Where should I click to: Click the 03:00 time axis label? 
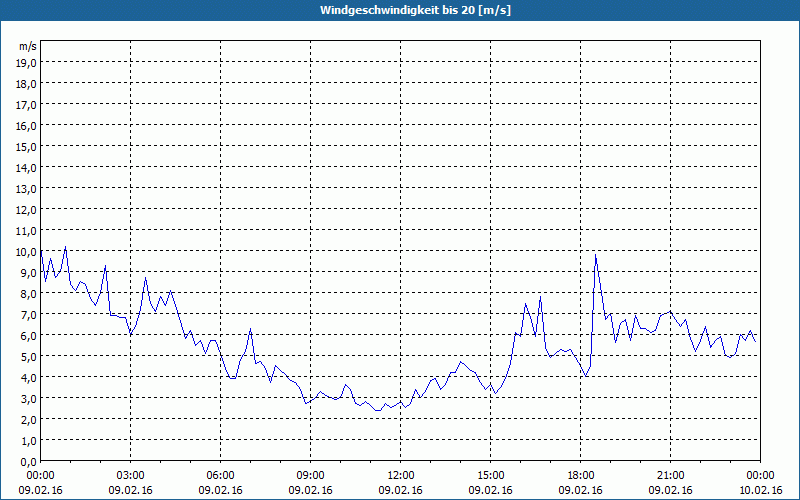coord(131,476)
